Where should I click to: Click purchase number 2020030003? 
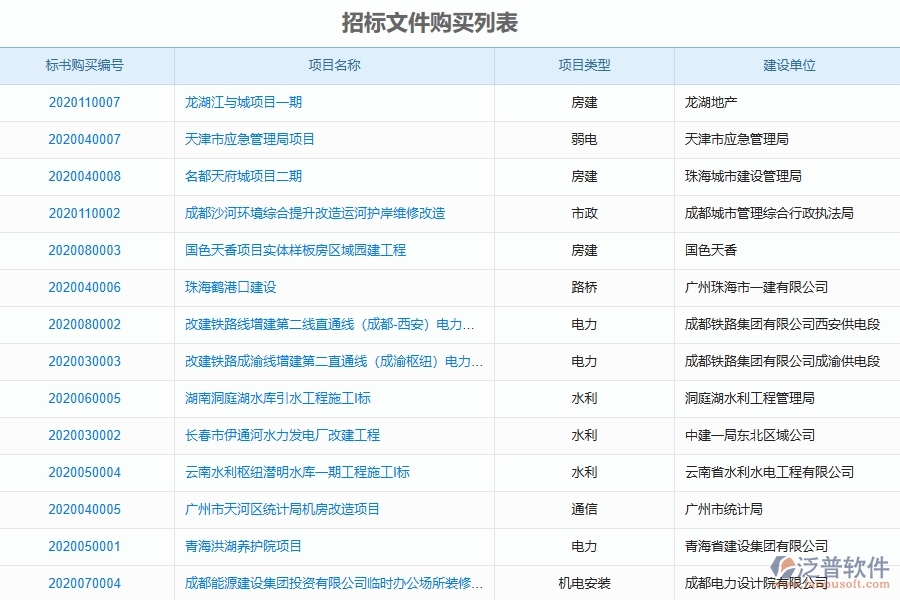88,361
